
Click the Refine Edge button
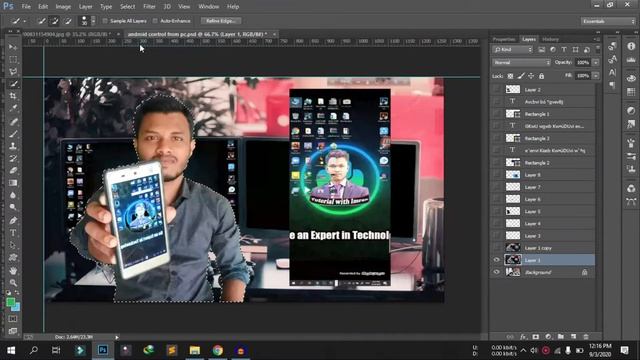(x=221, y=21)
